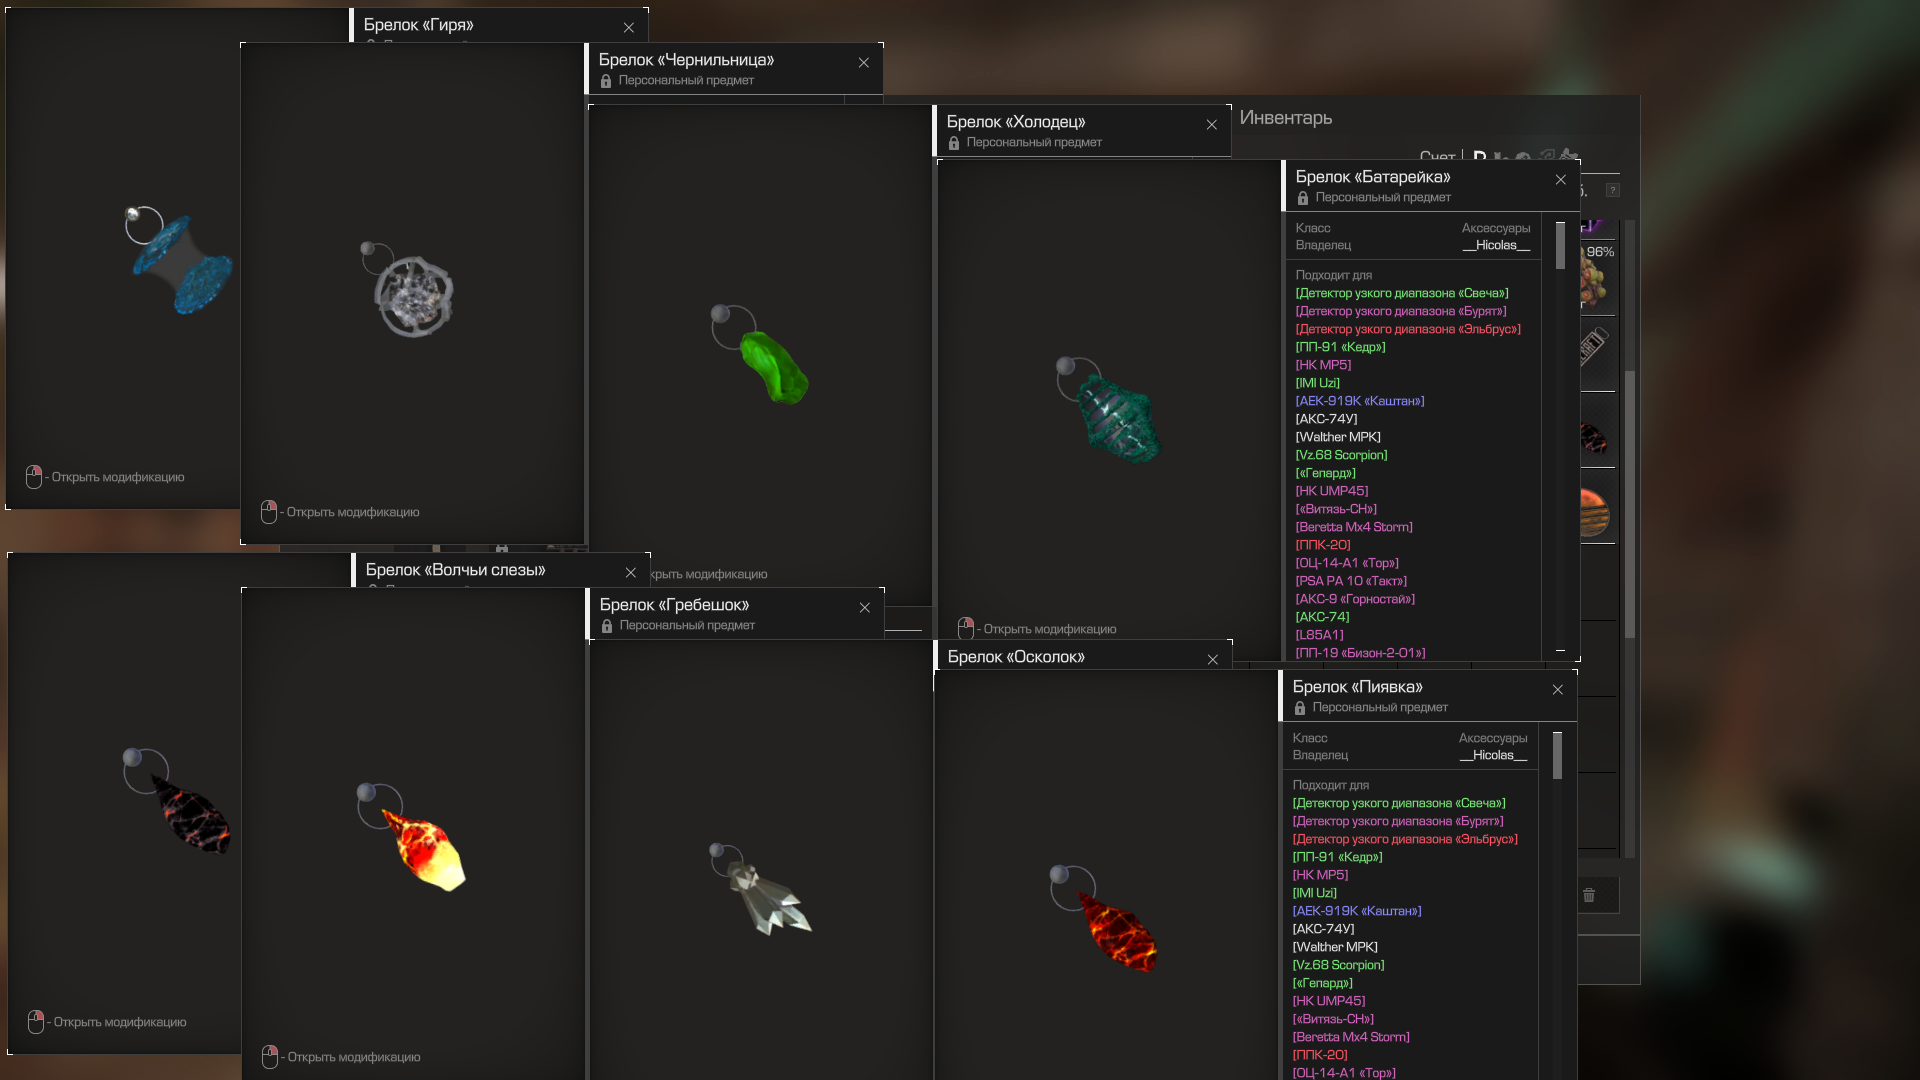
Task: Click the trash bin icon in inventory
Action: [x=1589, y=895]
